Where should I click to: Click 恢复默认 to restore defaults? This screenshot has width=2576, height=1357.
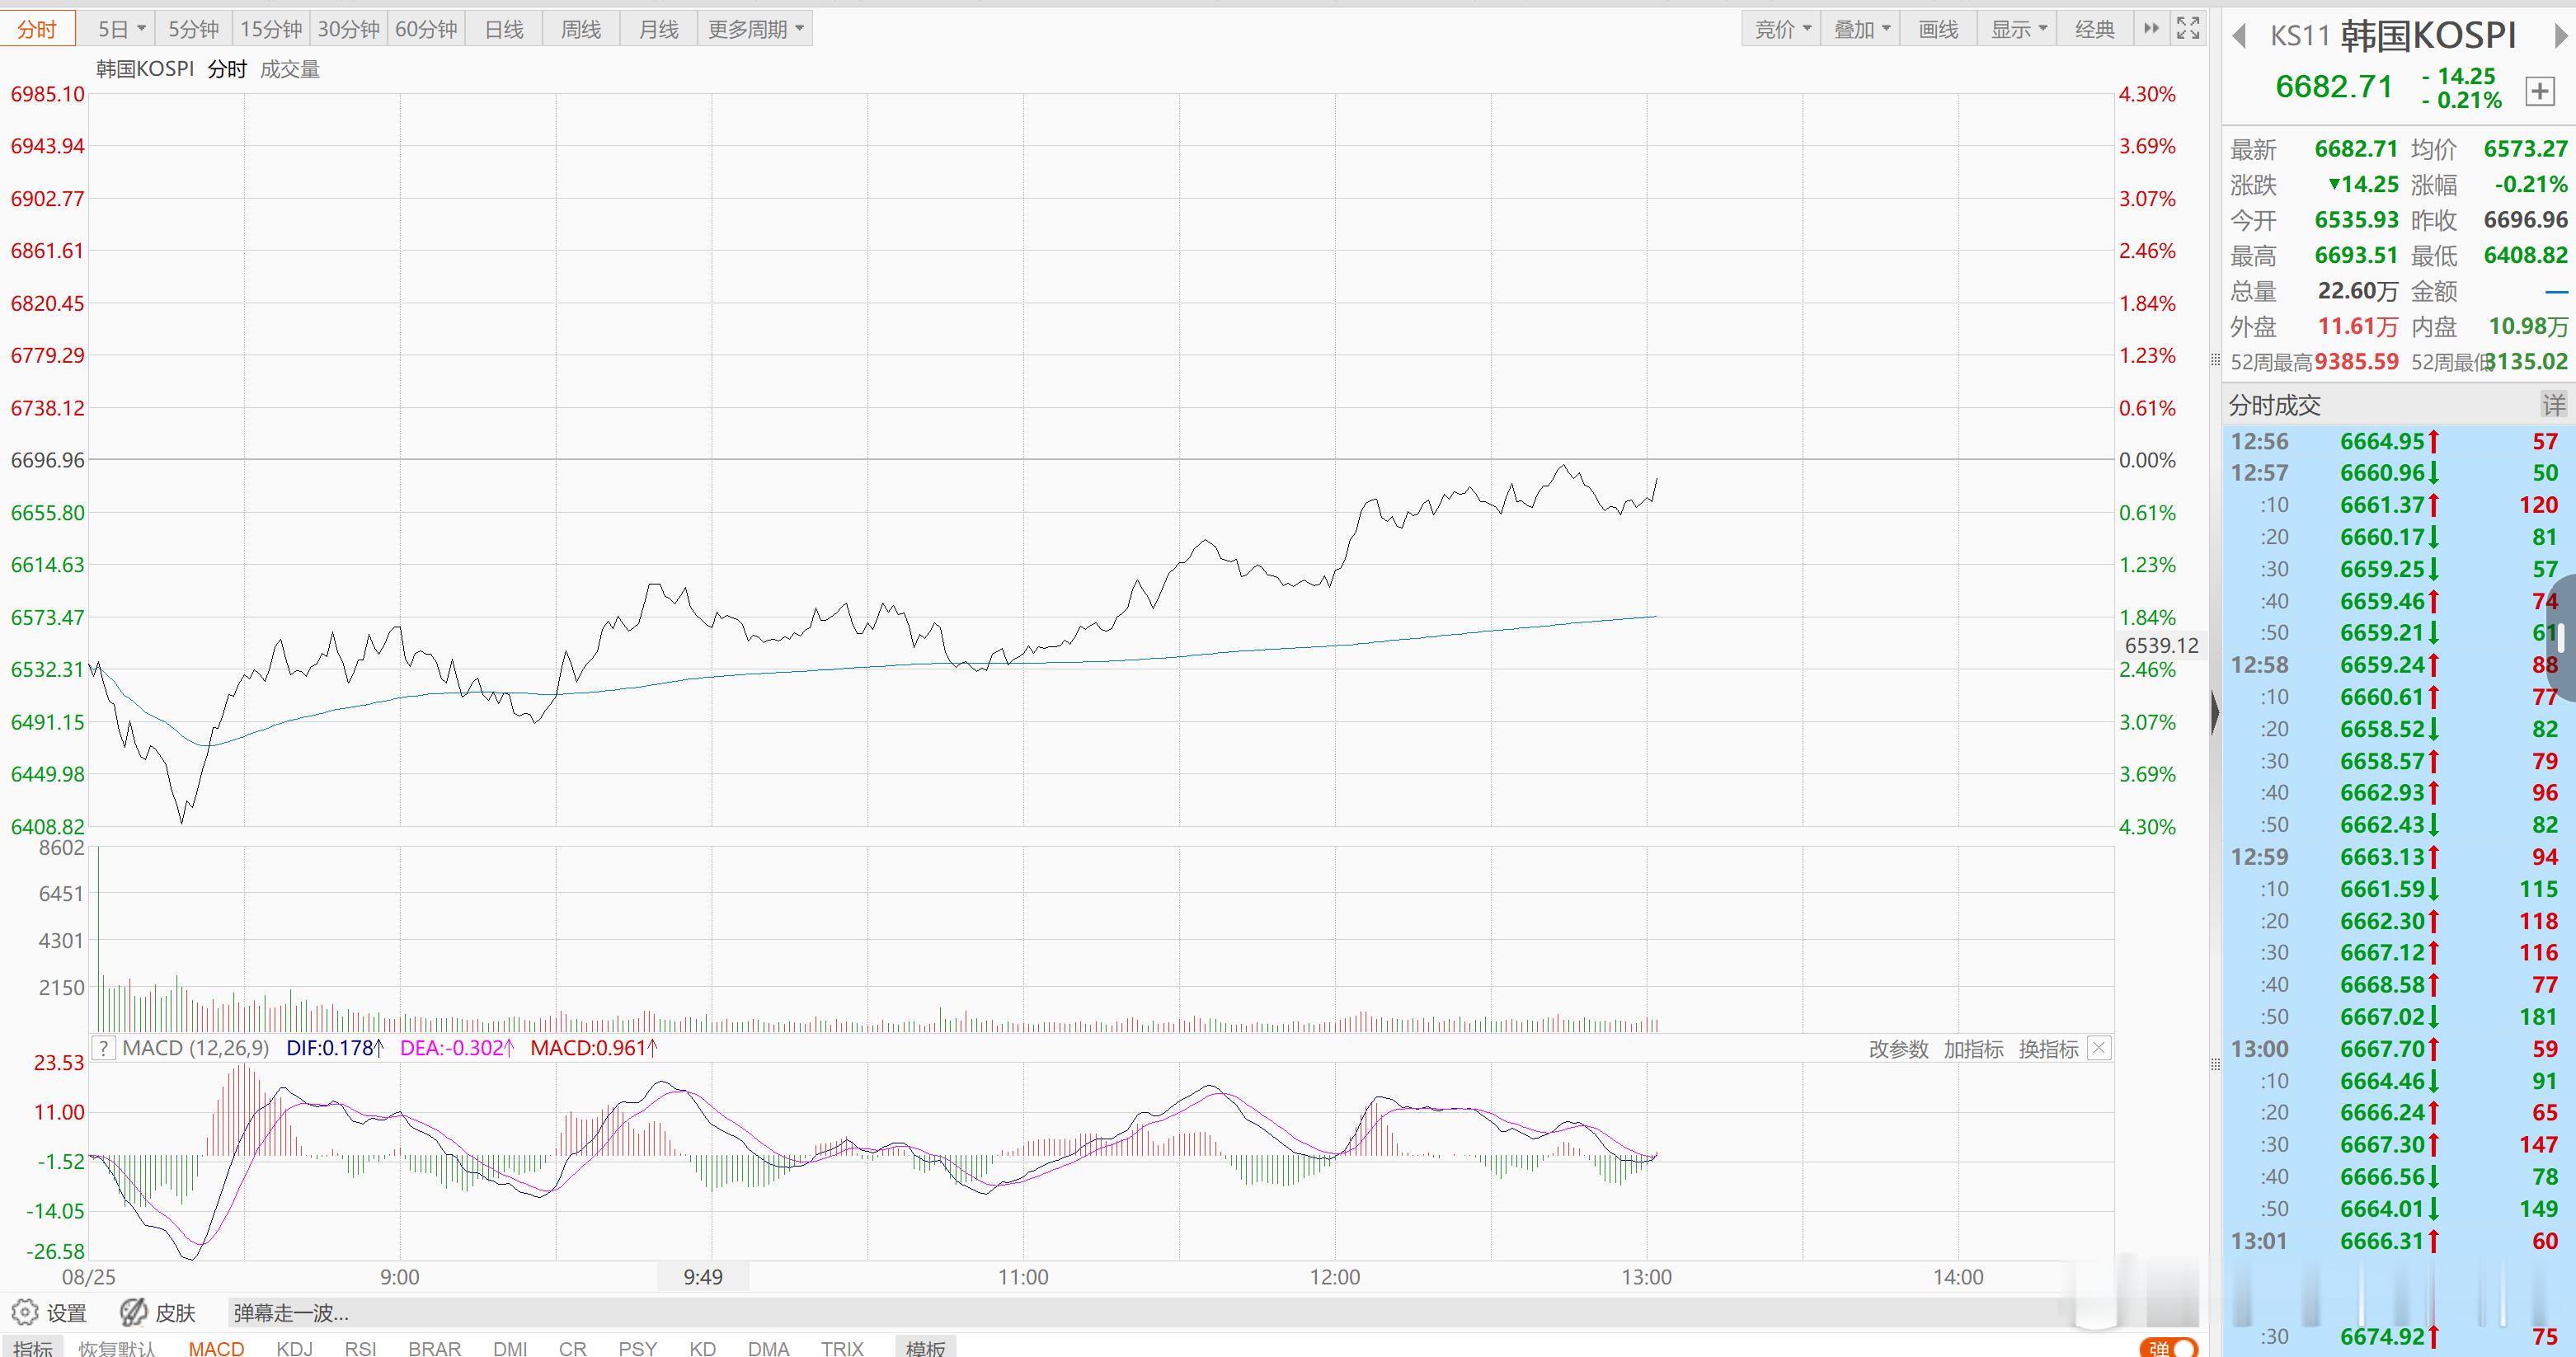[117, 1348]
